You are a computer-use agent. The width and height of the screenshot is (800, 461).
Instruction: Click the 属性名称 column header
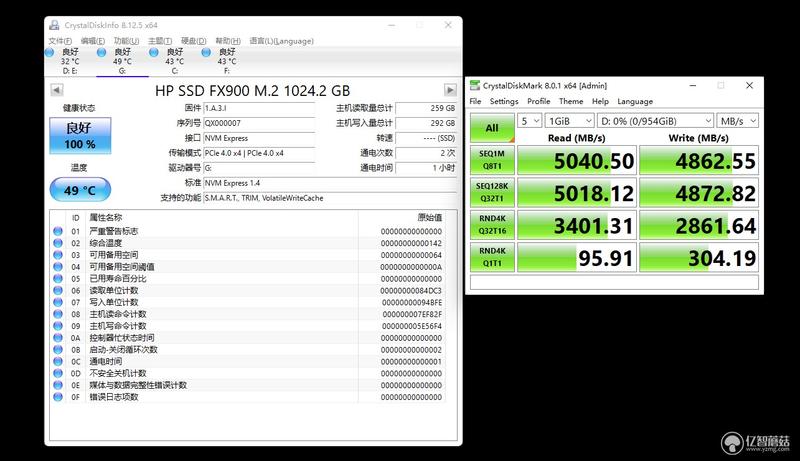tap(106, 218)
